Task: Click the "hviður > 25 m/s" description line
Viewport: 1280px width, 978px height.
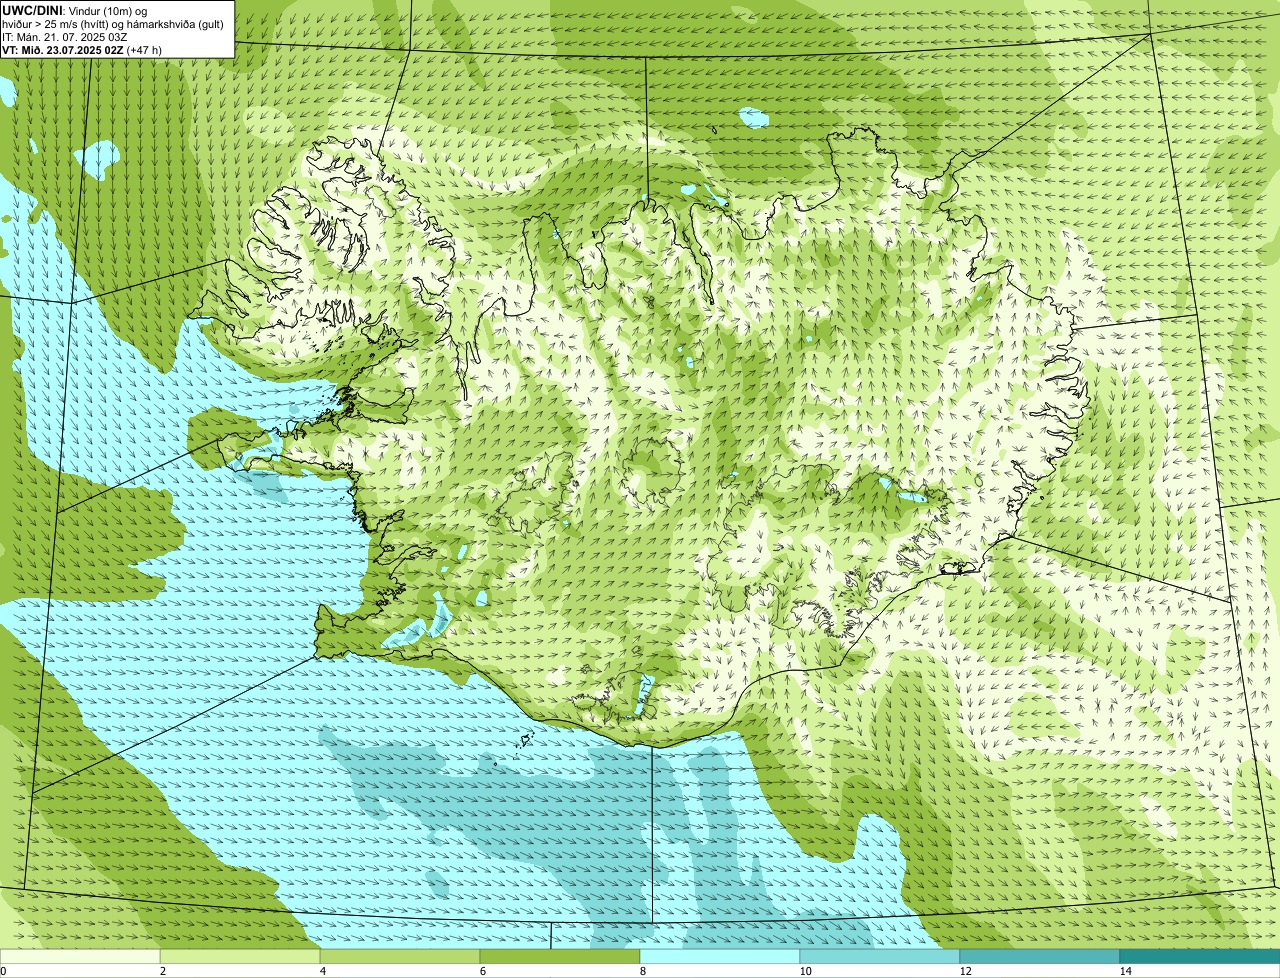Action: 113,24
